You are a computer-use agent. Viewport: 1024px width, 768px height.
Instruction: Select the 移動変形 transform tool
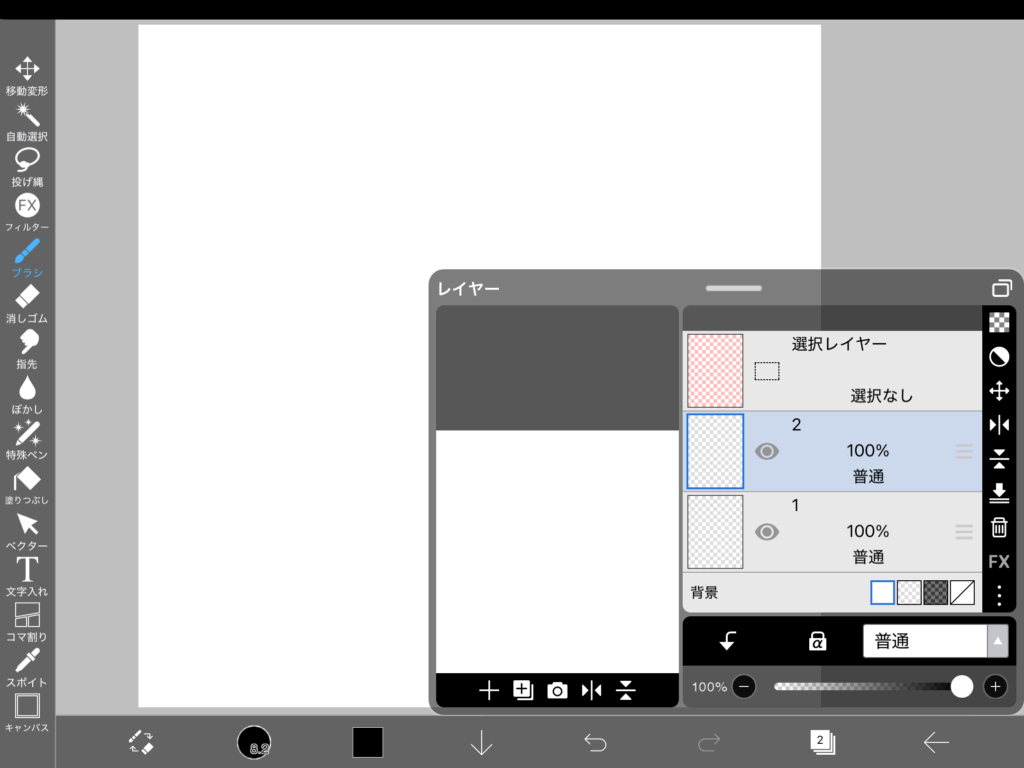tap(27, 75)
